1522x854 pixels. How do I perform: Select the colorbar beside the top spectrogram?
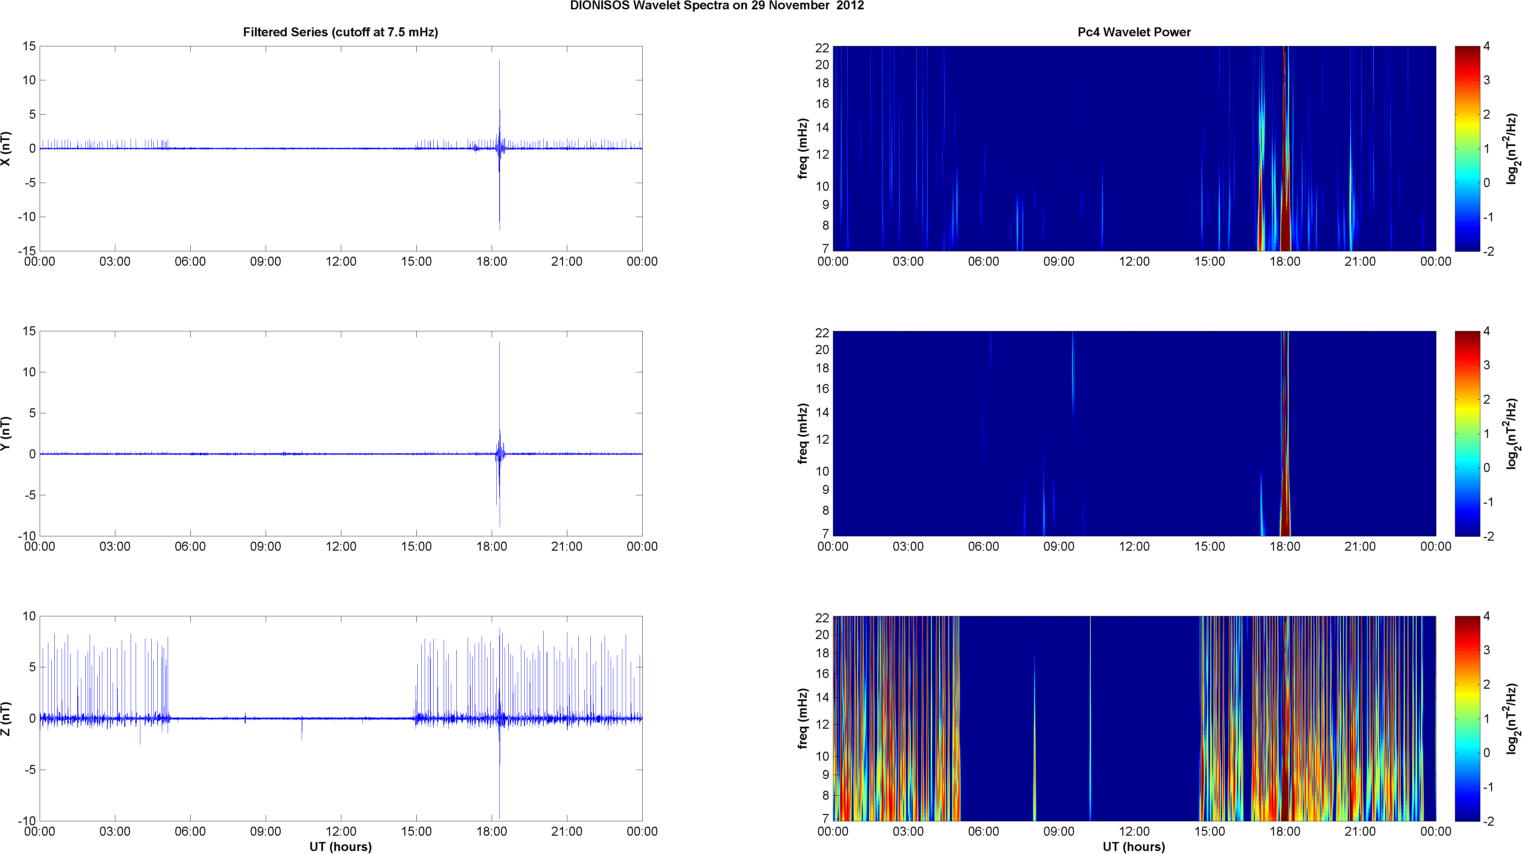1466,148
